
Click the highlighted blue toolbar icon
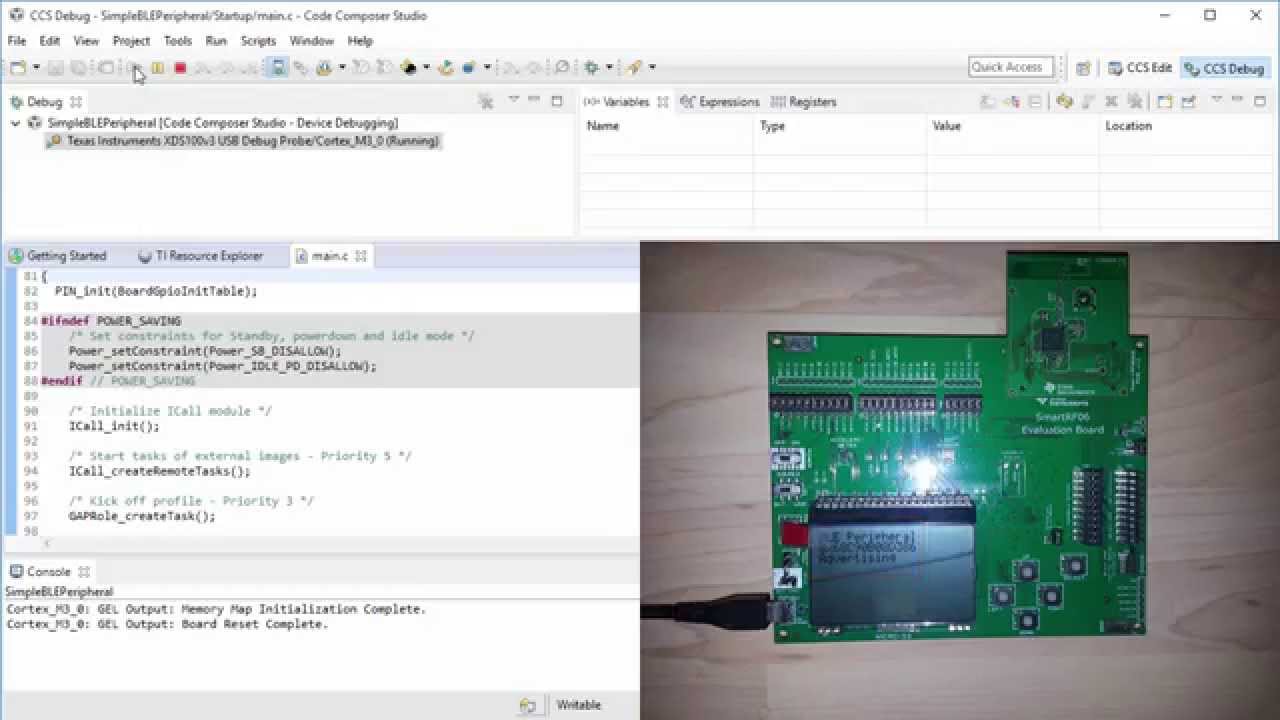(278, 67)
